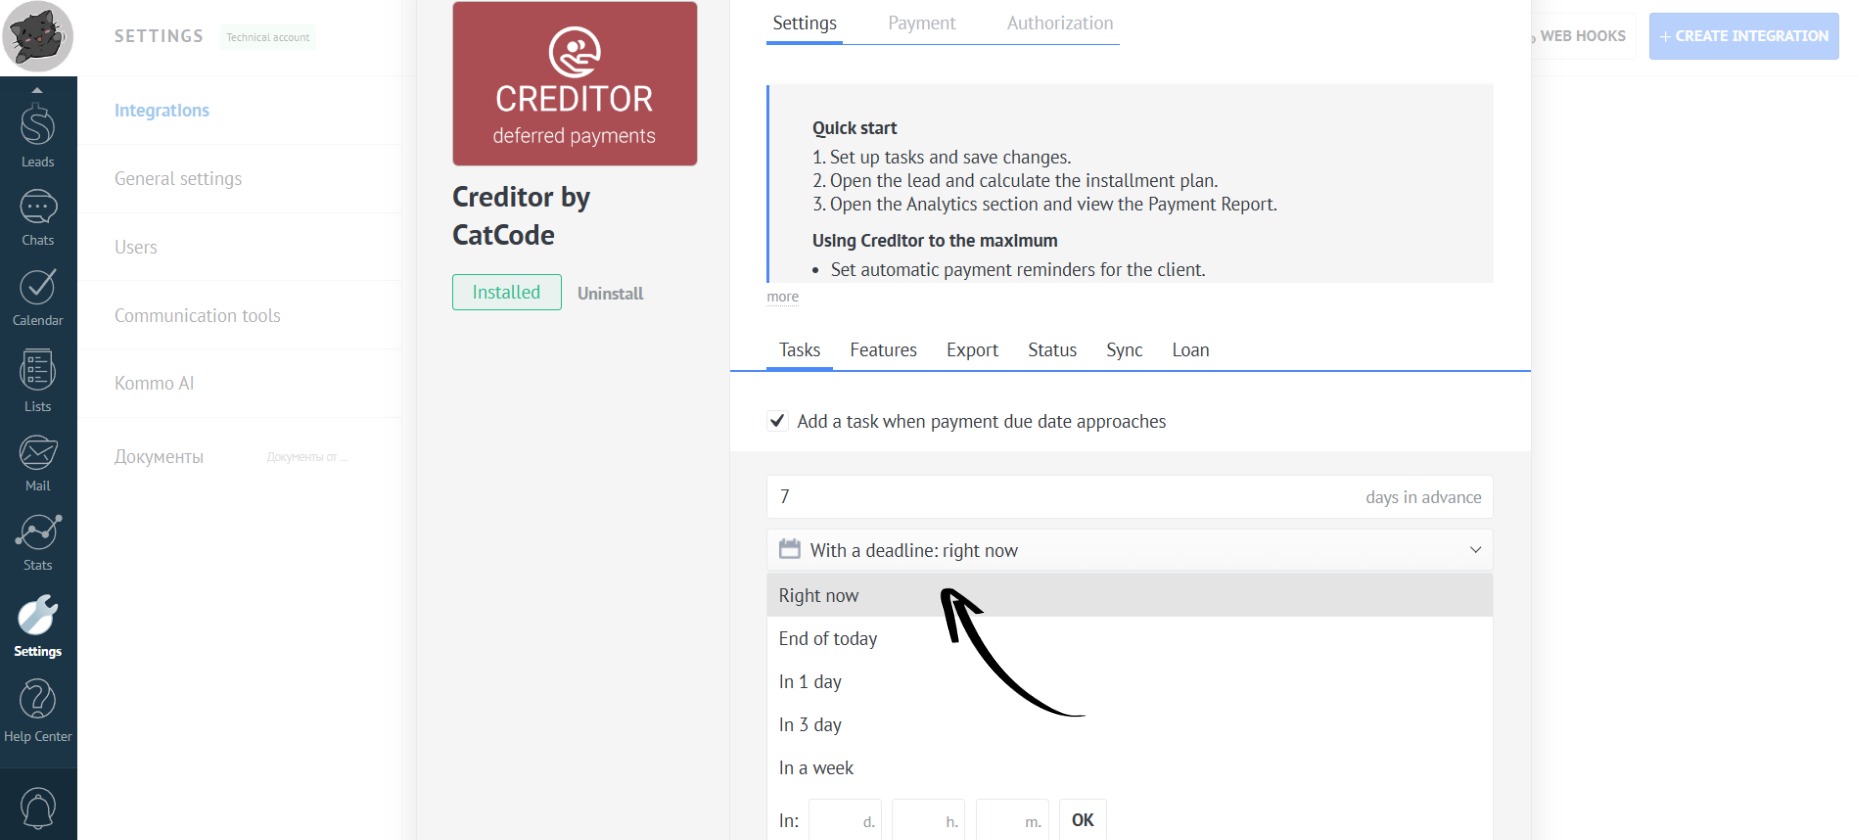Image resolution: width=1858 pixels, height=840 pixels.
Task: Expand the 'more' quick start link
Action: click(x=782, y=297)
